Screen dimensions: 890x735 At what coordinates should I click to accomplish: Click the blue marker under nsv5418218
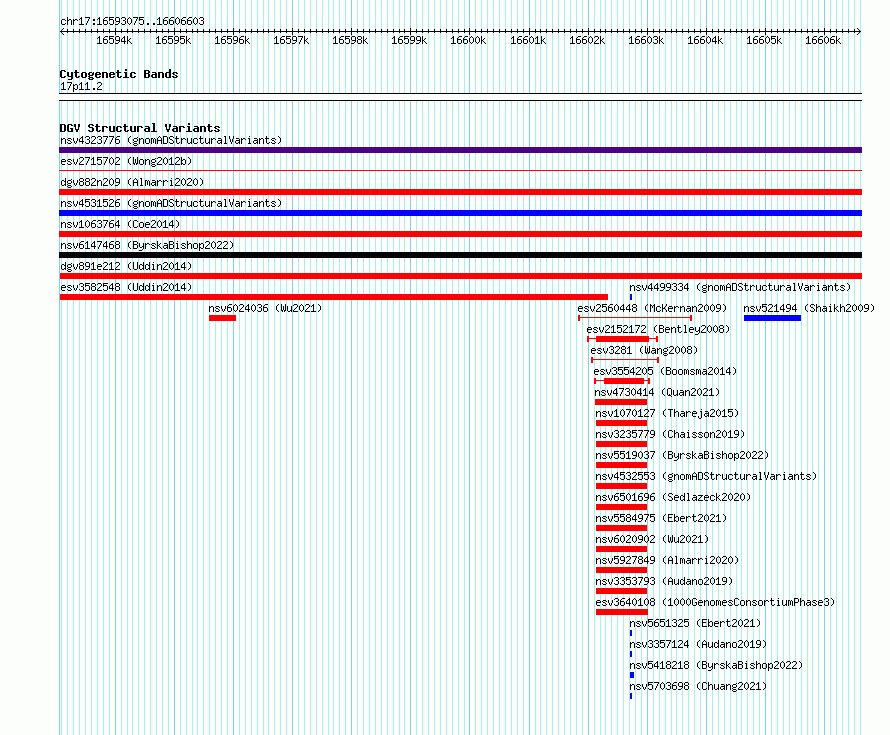click(632, 675)
